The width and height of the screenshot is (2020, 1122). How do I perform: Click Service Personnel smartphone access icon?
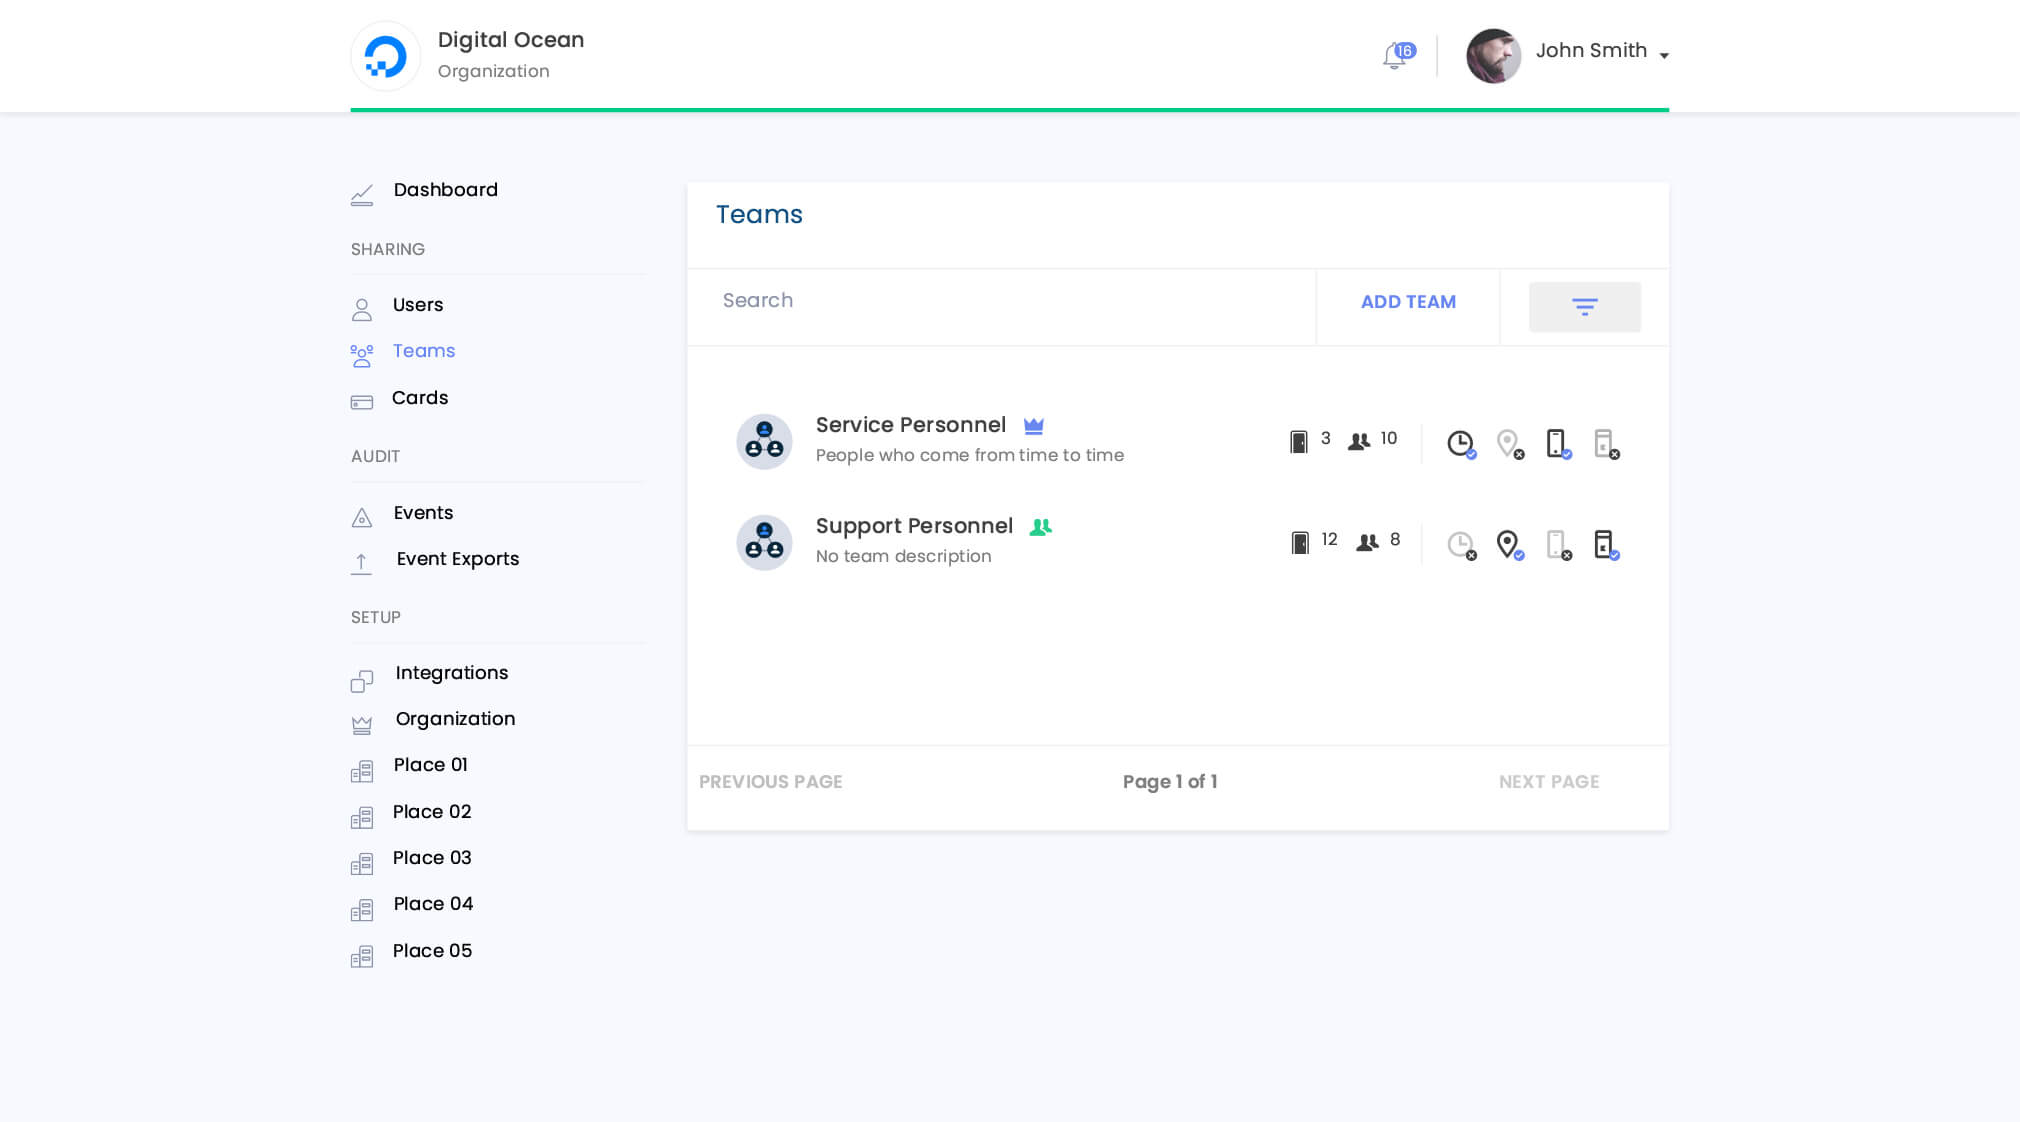coord(1557,443)
